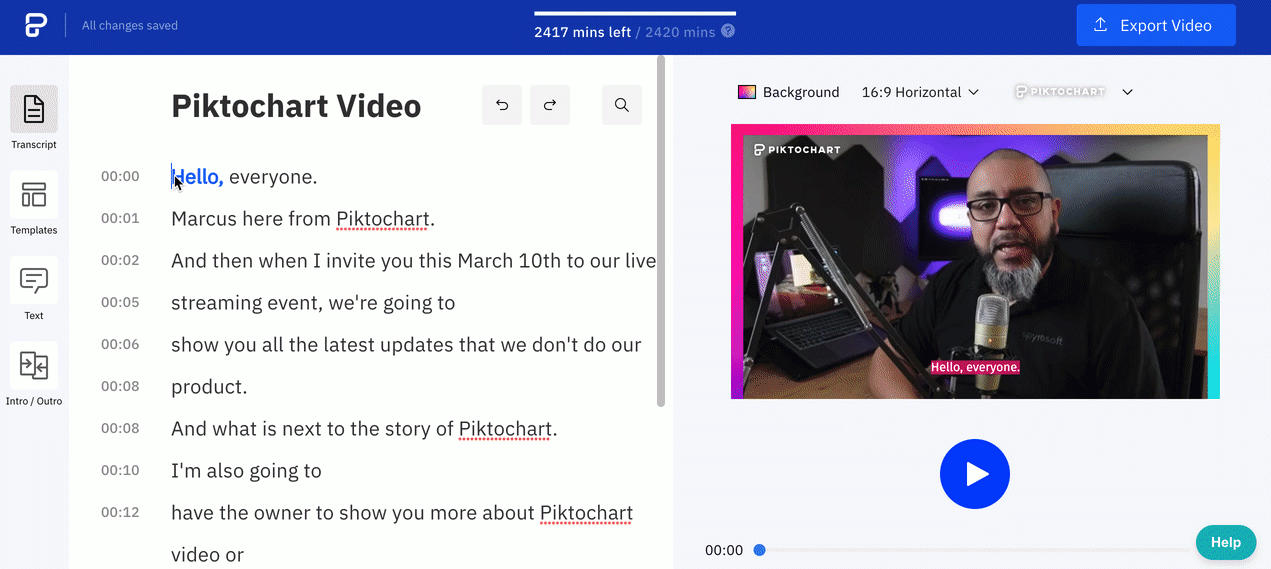Click the 'Piktochart Video' title

pos(296,106)
